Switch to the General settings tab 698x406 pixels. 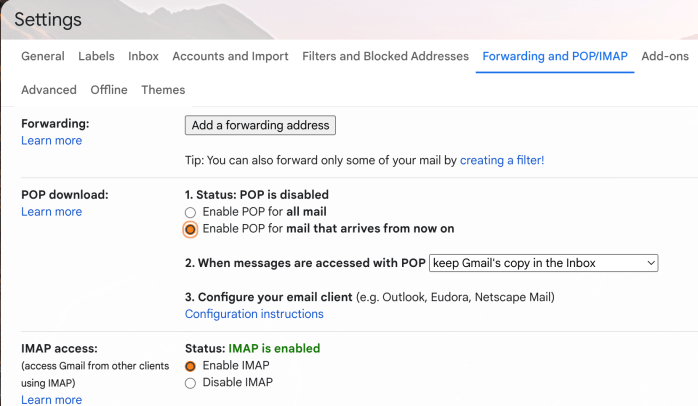[43, 57]
